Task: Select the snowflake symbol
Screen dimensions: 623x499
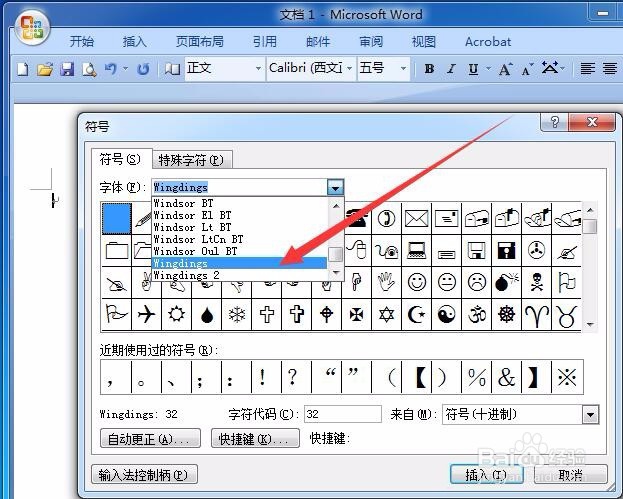Action: pos(237,315)
